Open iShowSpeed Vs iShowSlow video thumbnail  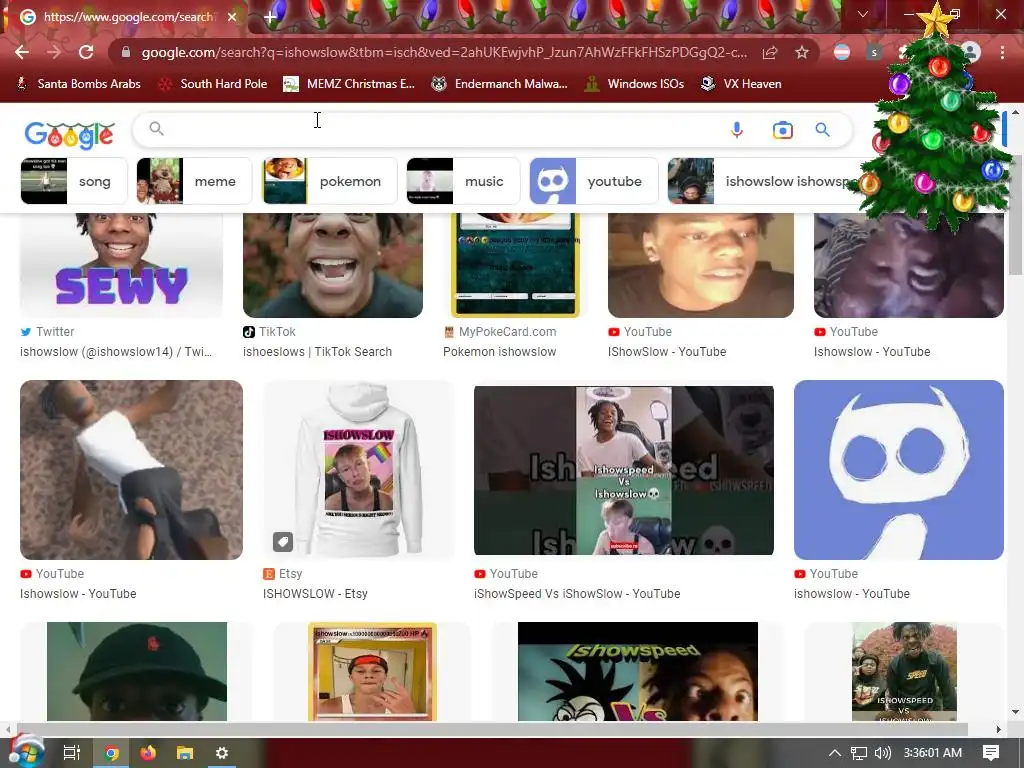624,470
